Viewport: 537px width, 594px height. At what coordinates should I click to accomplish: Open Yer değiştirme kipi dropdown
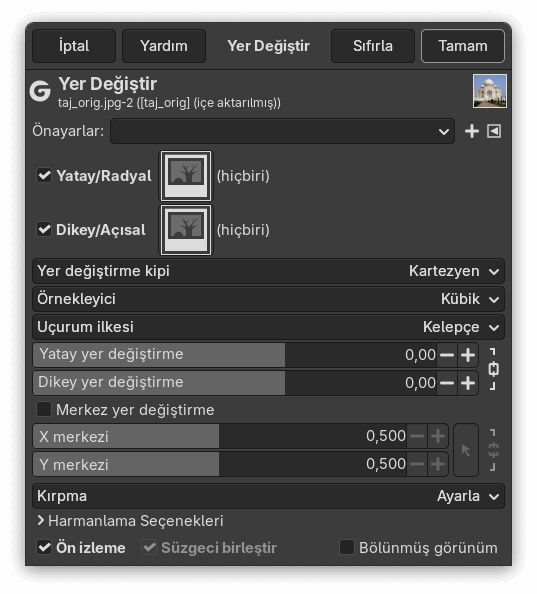tap(268, 271)
